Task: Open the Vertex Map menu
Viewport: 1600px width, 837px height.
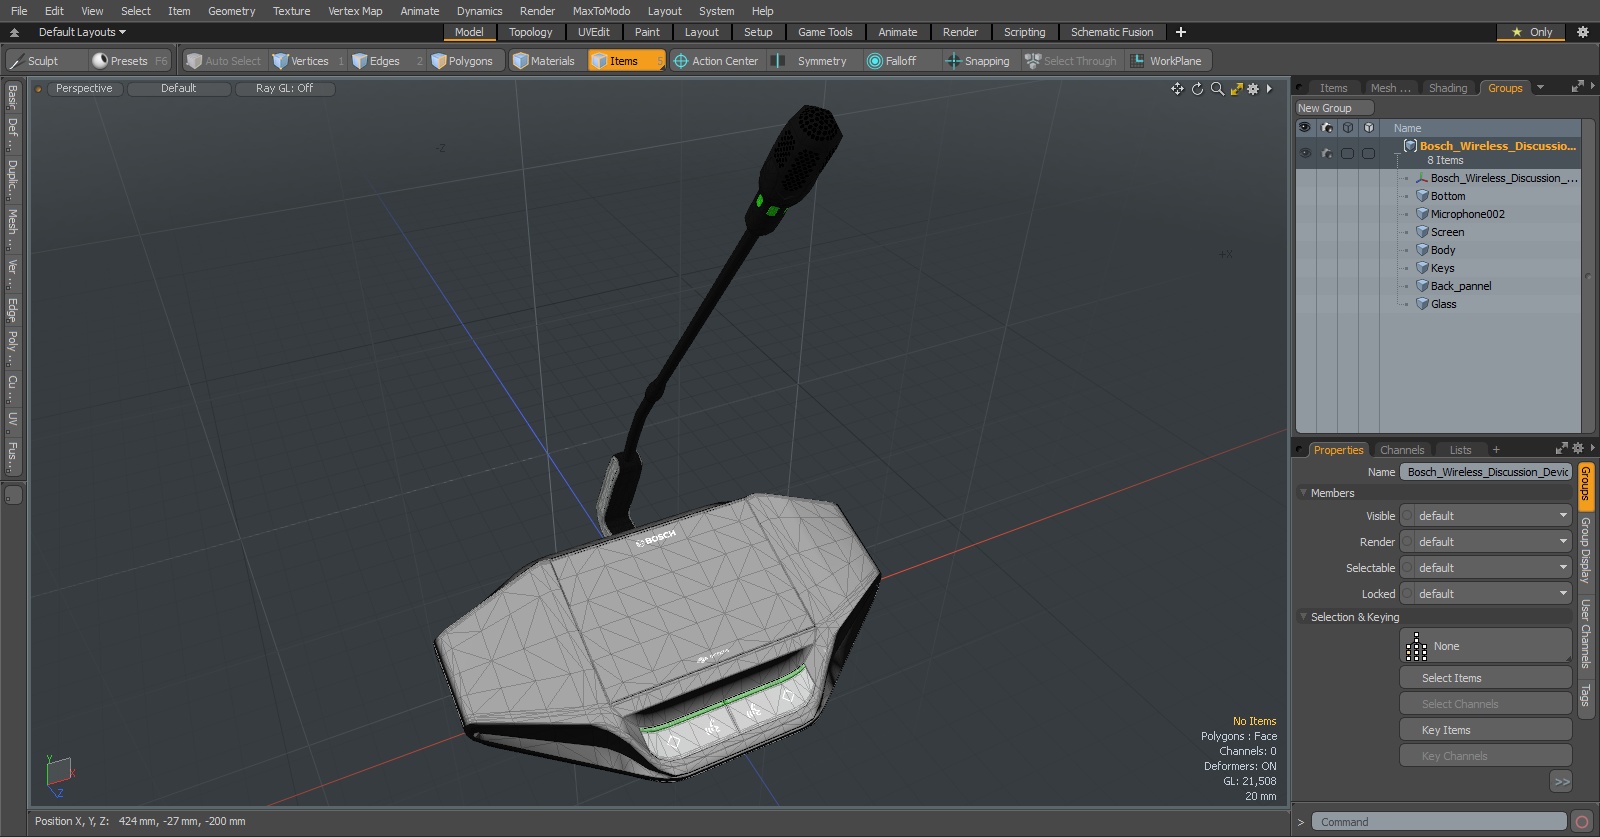Action: point(355,11)
